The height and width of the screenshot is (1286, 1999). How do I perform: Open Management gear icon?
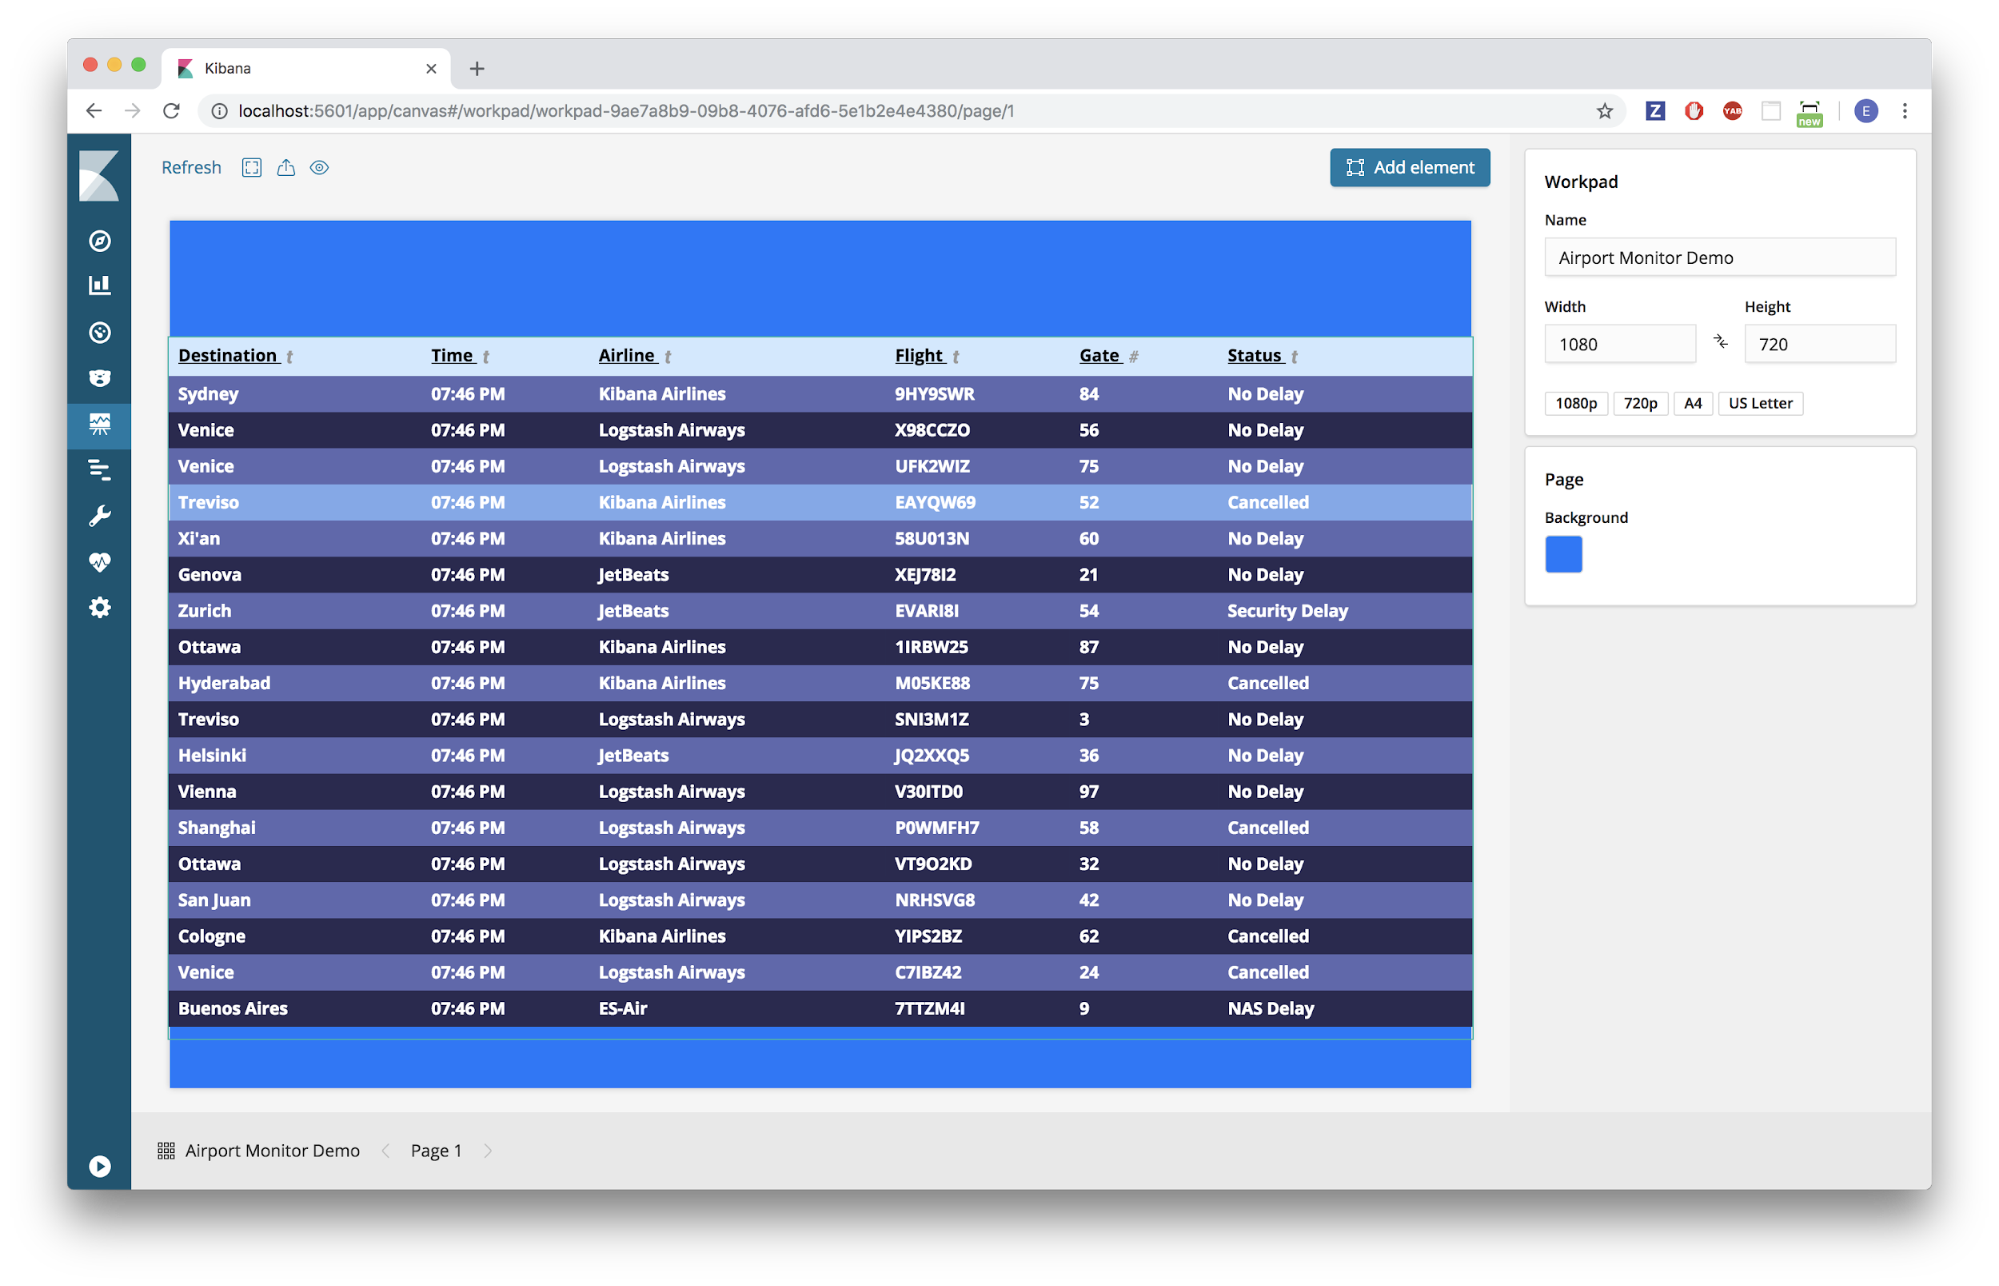pyautogui.click(x=99, y=608)
